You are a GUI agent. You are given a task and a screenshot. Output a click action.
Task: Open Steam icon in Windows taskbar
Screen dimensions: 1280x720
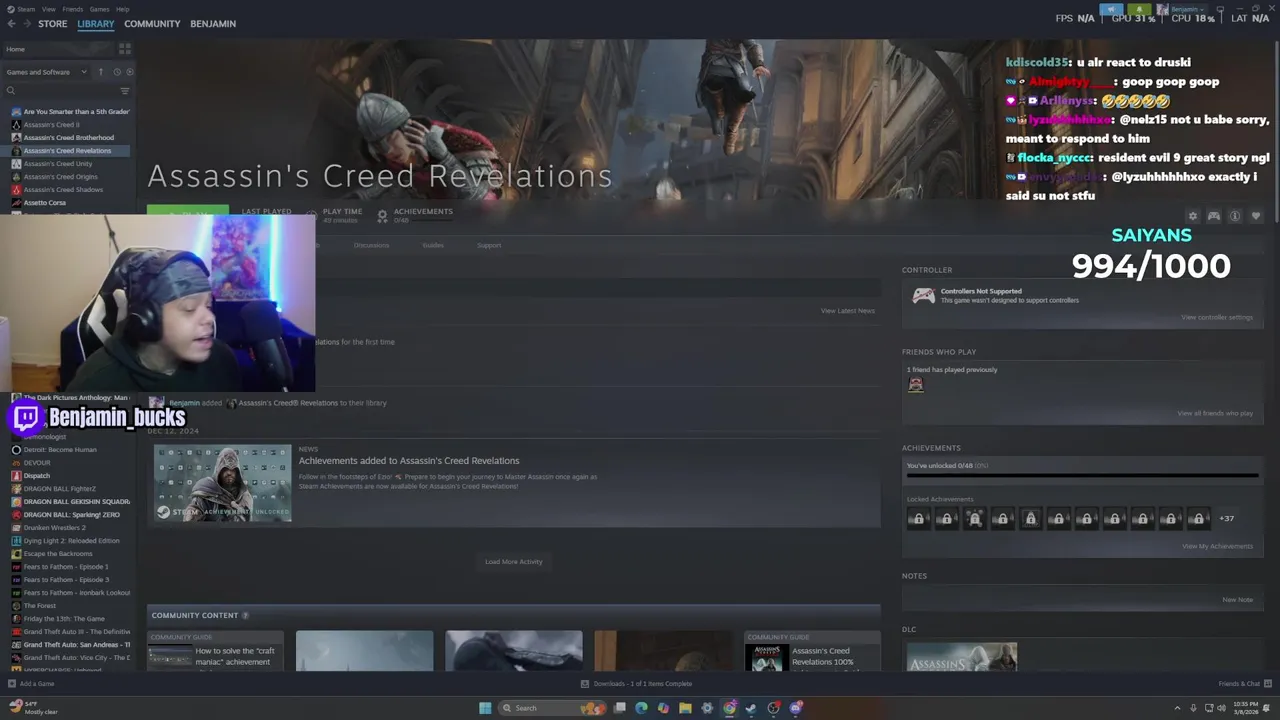click(x=751, y=708)
